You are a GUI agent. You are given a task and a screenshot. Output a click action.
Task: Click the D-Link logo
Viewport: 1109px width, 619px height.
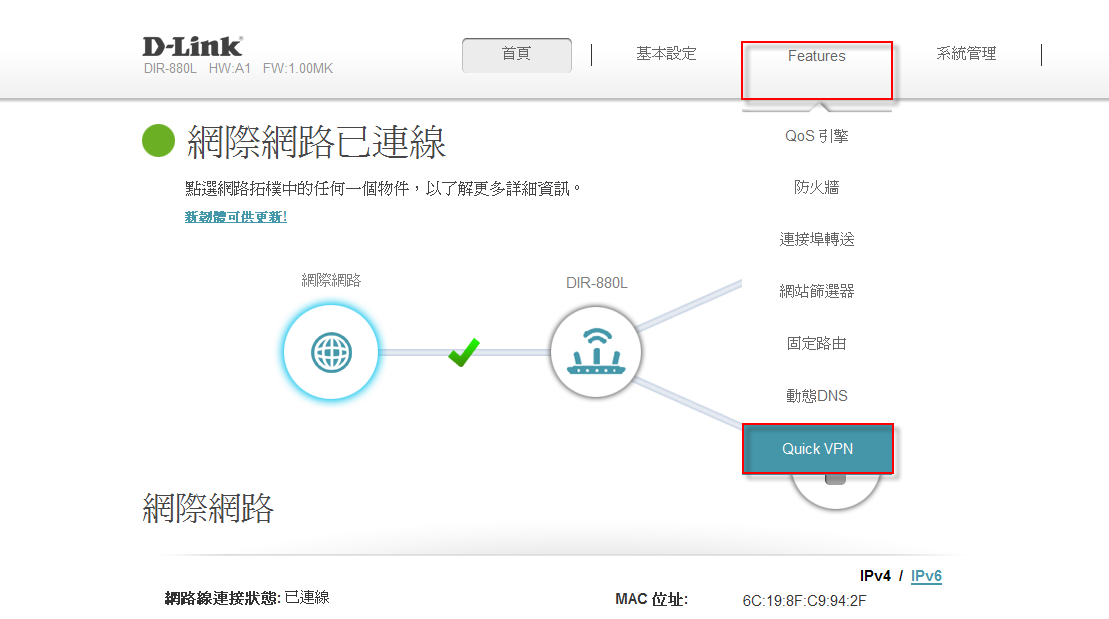tap(192, 47)
